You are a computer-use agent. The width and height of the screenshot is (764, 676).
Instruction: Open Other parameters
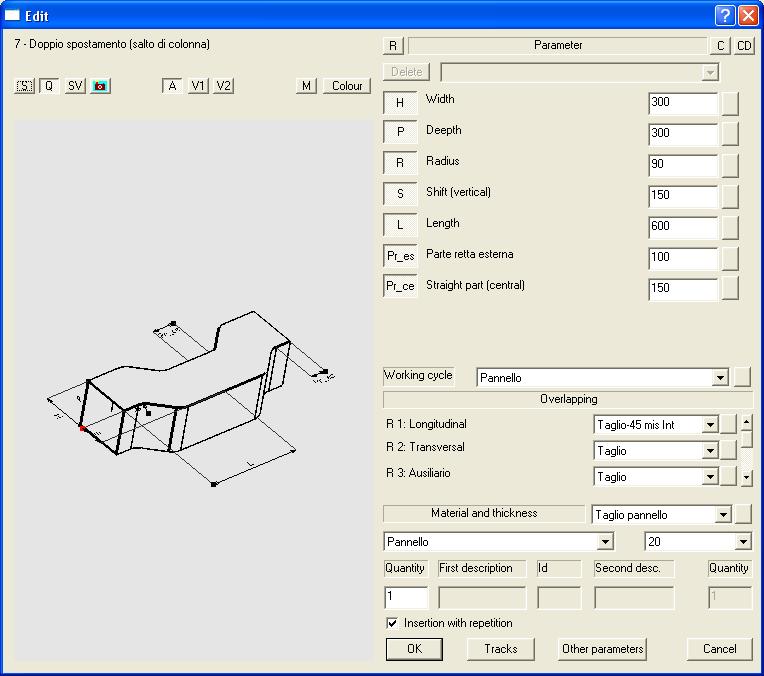point(602,649)
